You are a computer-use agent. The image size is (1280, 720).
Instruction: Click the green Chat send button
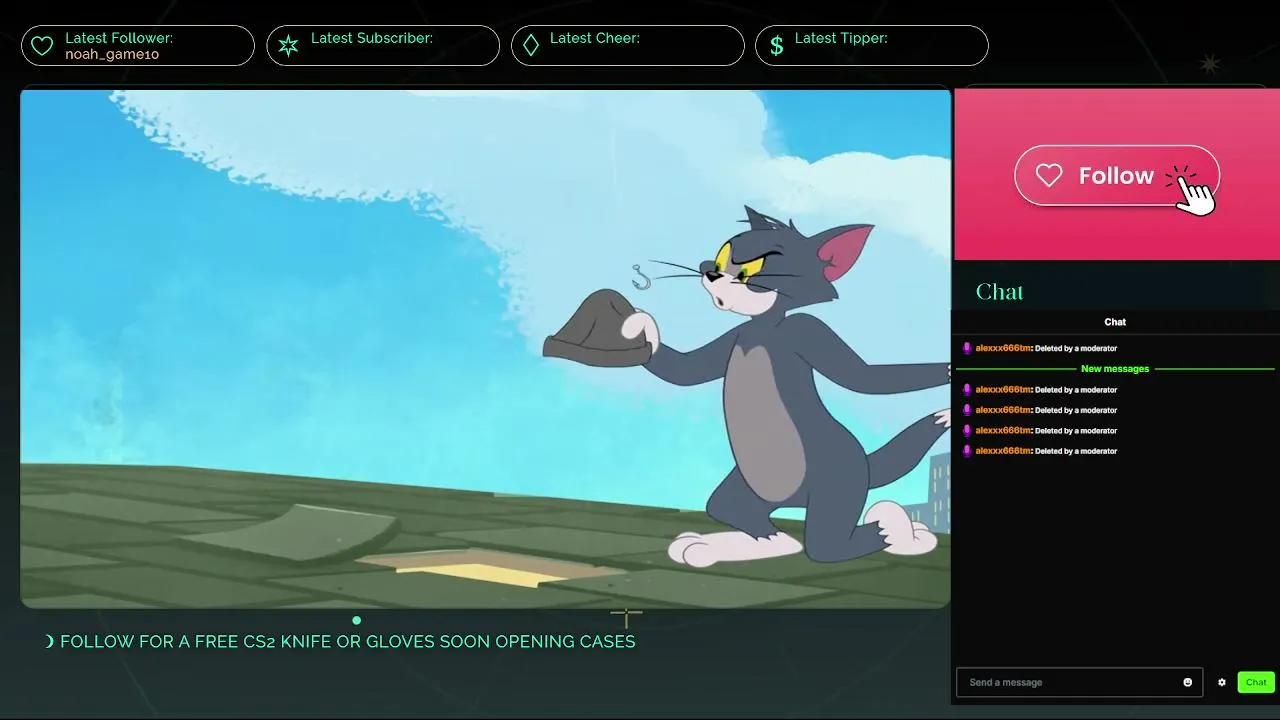click(1256, 682)
